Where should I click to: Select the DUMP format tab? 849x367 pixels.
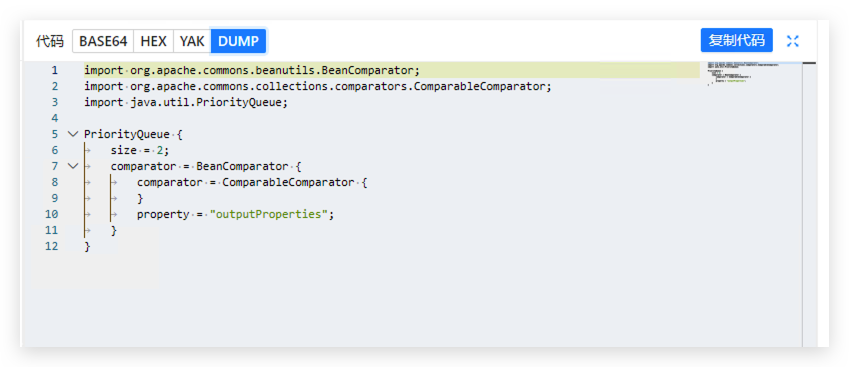point(238,41)
